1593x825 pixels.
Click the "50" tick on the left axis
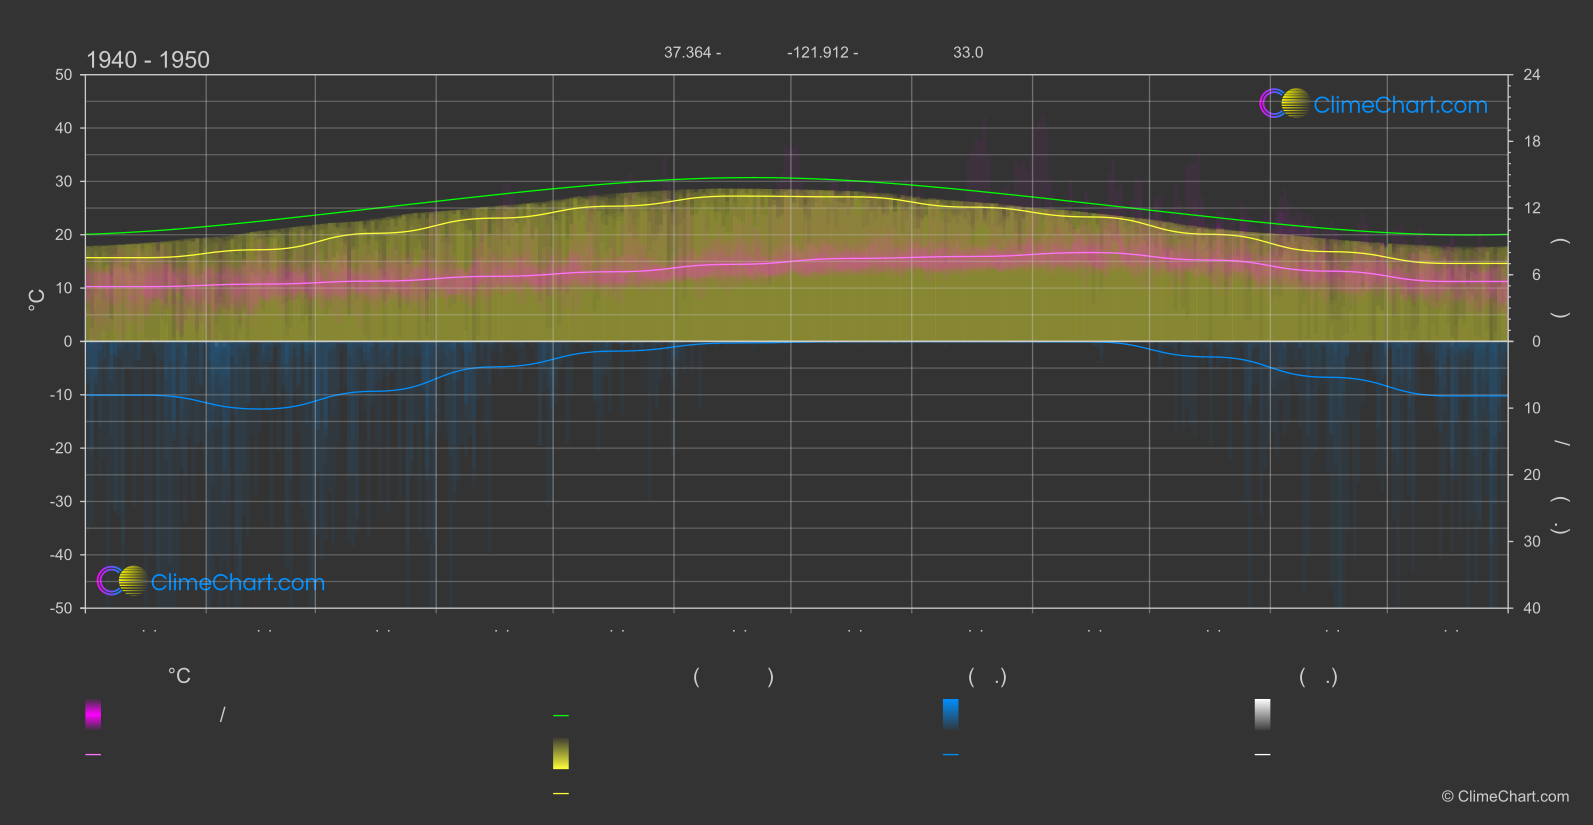coord(64,75)
